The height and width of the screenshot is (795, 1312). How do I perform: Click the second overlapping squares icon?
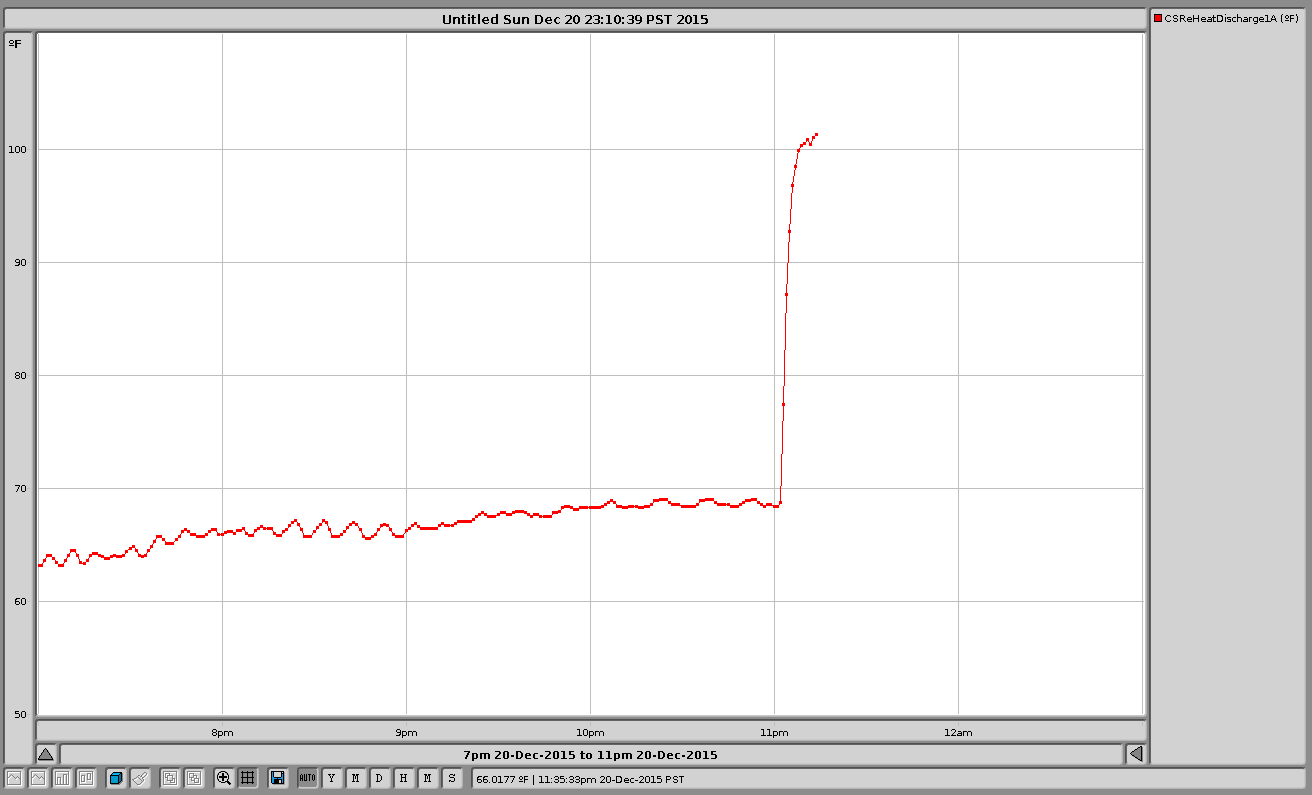[x=194, y=778]
